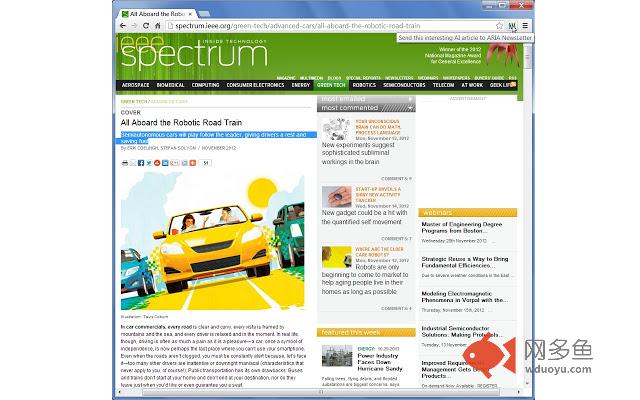Click the power substation thumbnail image
The height and width of the screenshot is (400, 640).
click(x=337, y=356)
